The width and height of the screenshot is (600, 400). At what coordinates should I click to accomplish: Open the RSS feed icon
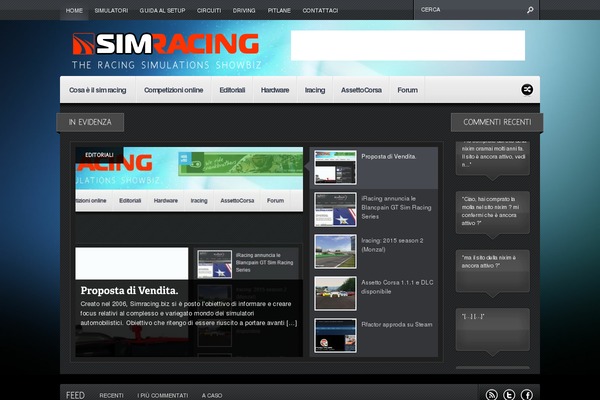pyautogui.click(x=492, y=395)
